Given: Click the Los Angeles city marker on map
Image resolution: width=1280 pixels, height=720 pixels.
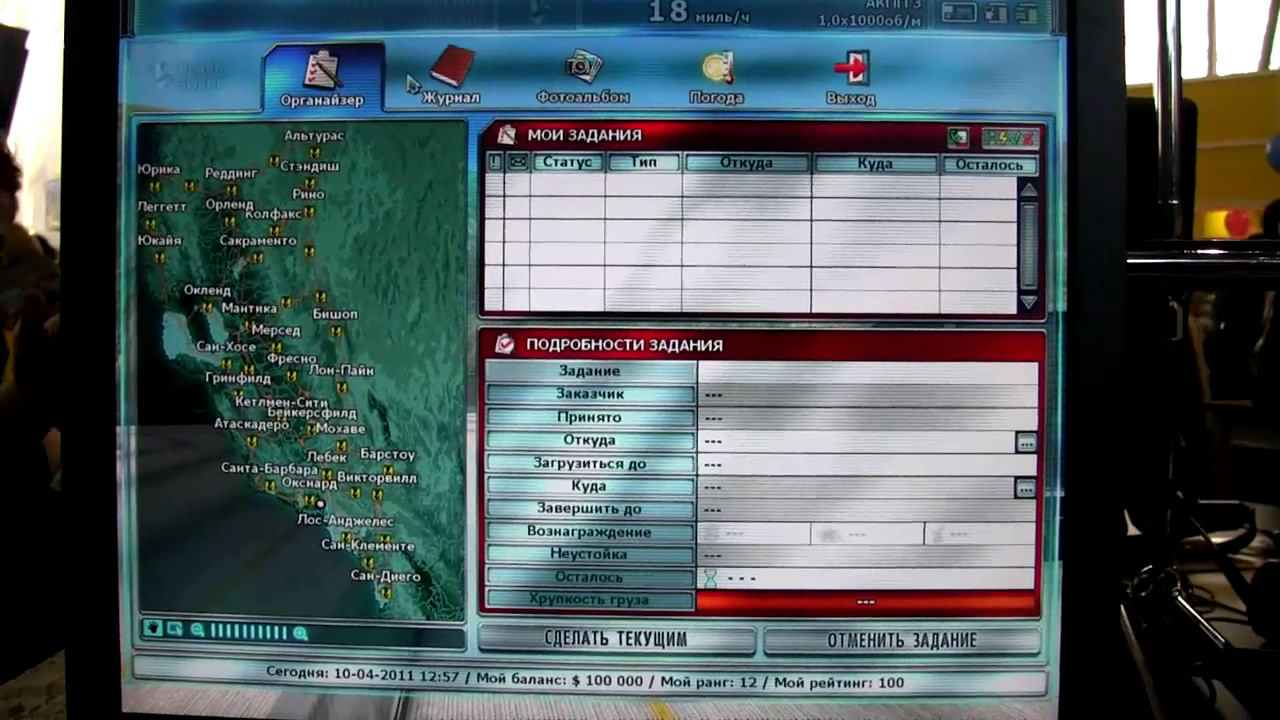Looking at the screenshot, I should [320, 504].
